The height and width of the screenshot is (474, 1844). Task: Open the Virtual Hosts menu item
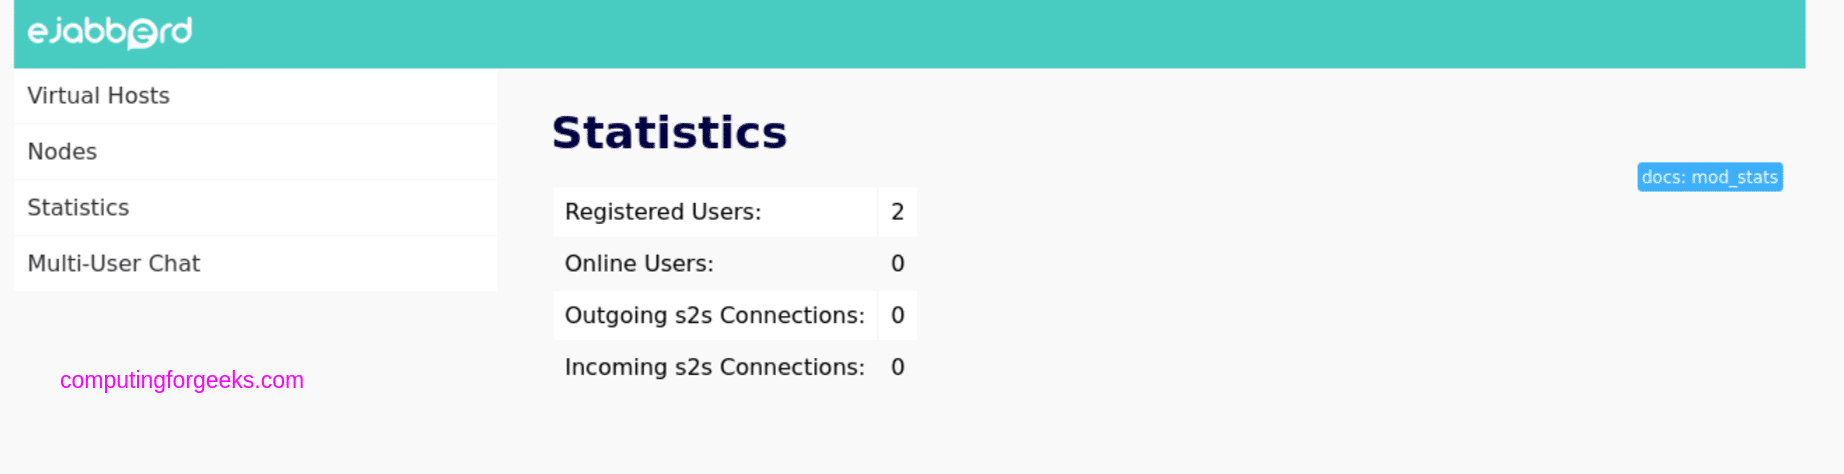[x=255, y=96]
